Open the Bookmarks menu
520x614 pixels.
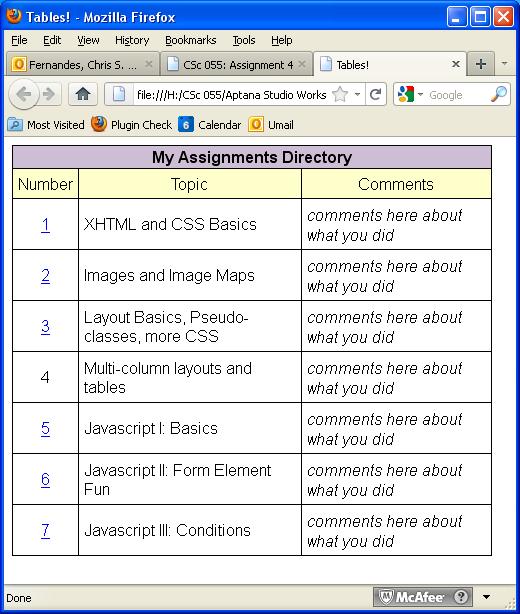click(x=190, y=40)
